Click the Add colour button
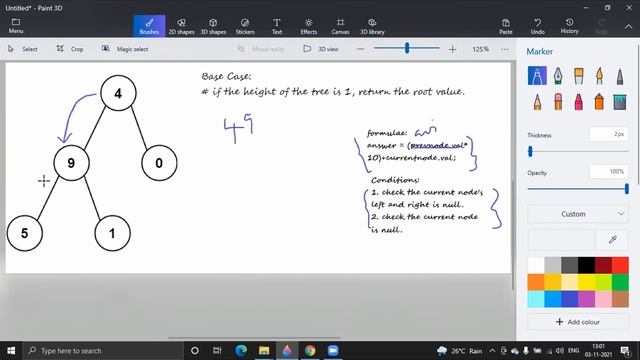 578,322
